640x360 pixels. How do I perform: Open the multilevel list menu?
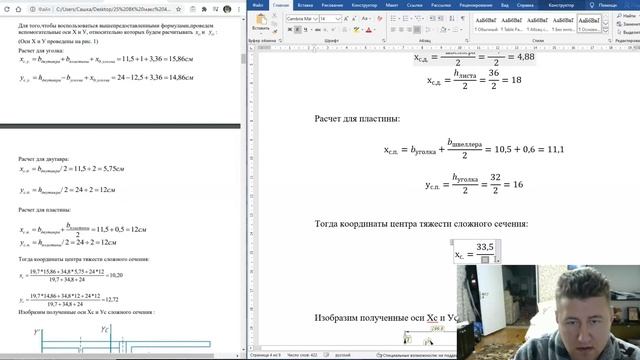(x=418, y=19)
